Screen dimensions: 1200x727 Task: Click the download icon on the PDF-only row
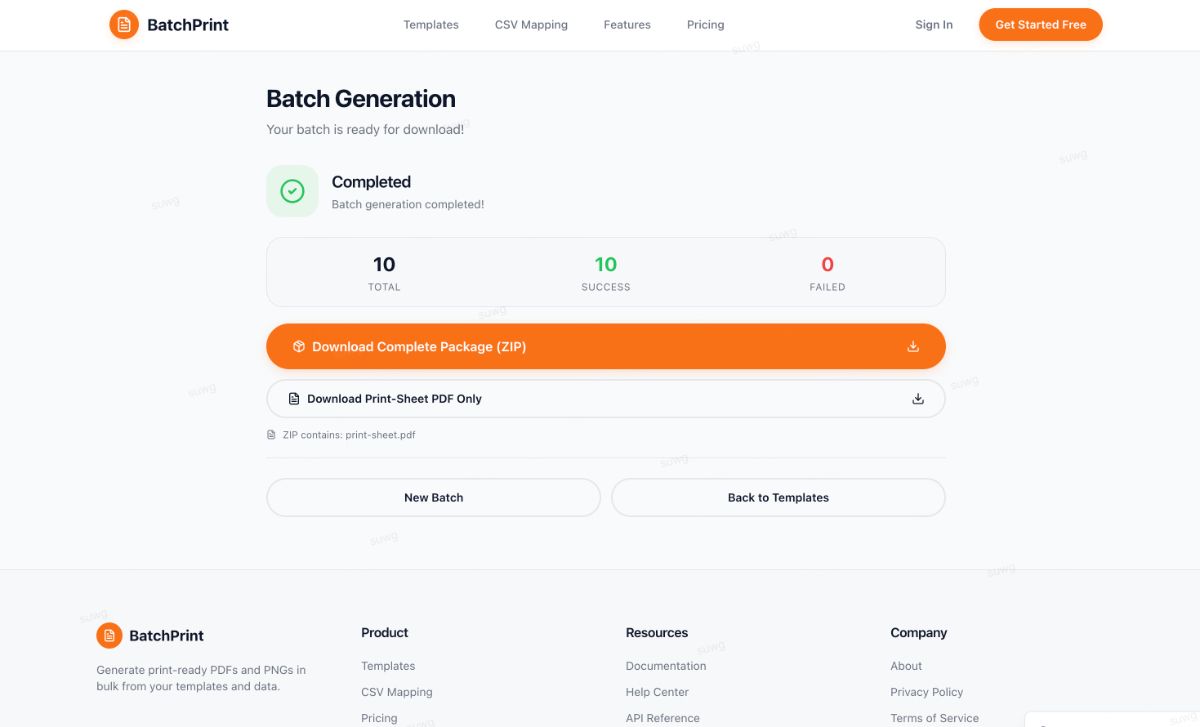917,398
